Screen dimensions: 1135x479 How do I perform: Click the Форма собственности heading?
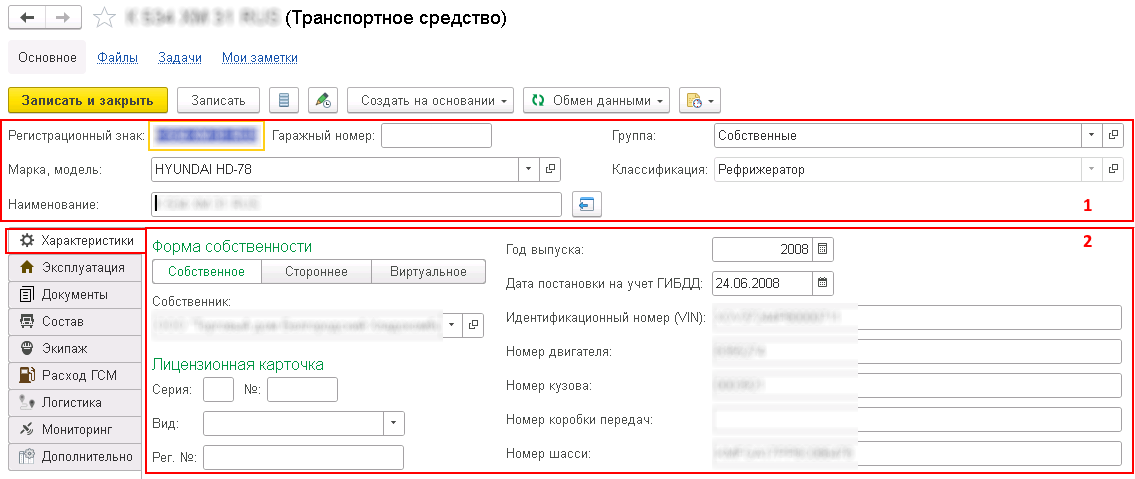point(232,247)
